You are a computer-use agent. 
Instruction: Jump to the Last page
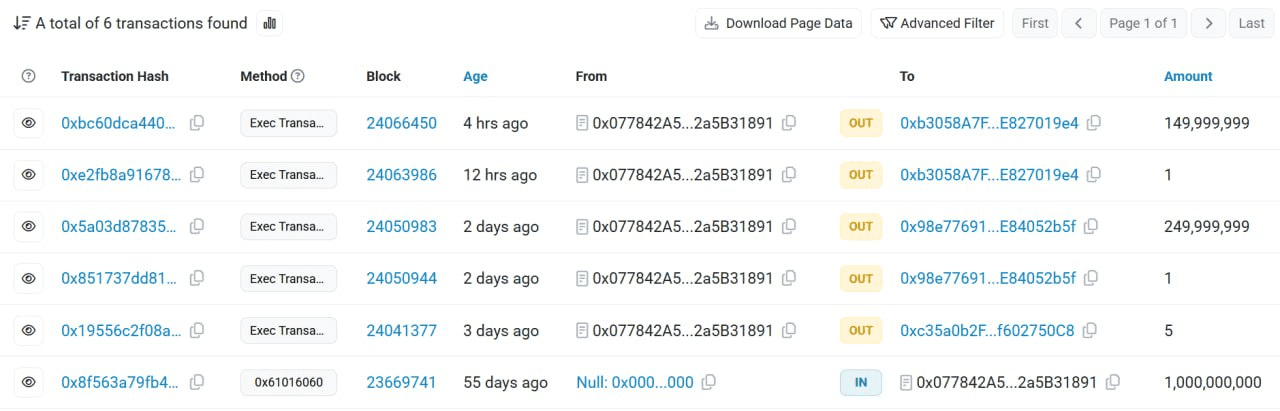(1251, 23)
